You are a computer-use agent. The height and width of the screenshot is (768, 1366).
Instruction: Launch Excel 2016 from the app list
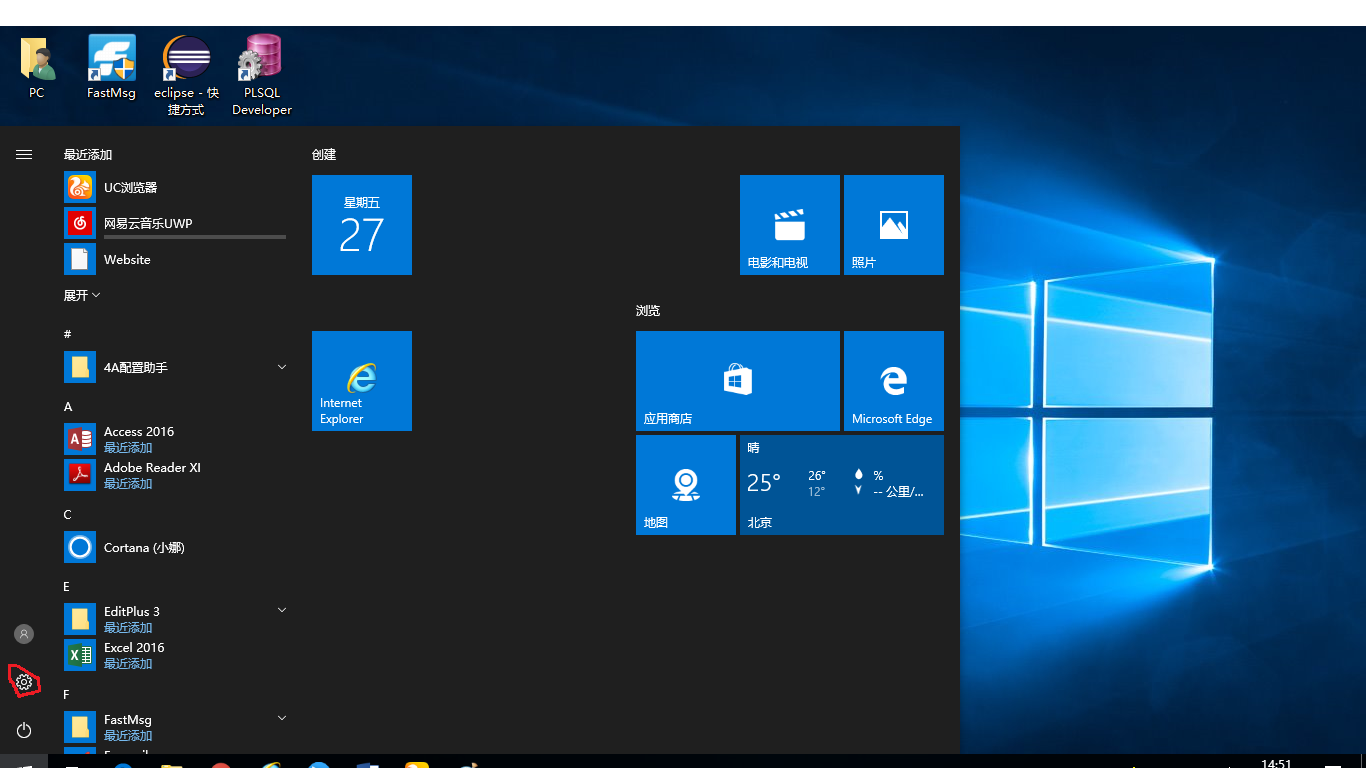pos(176,655)
